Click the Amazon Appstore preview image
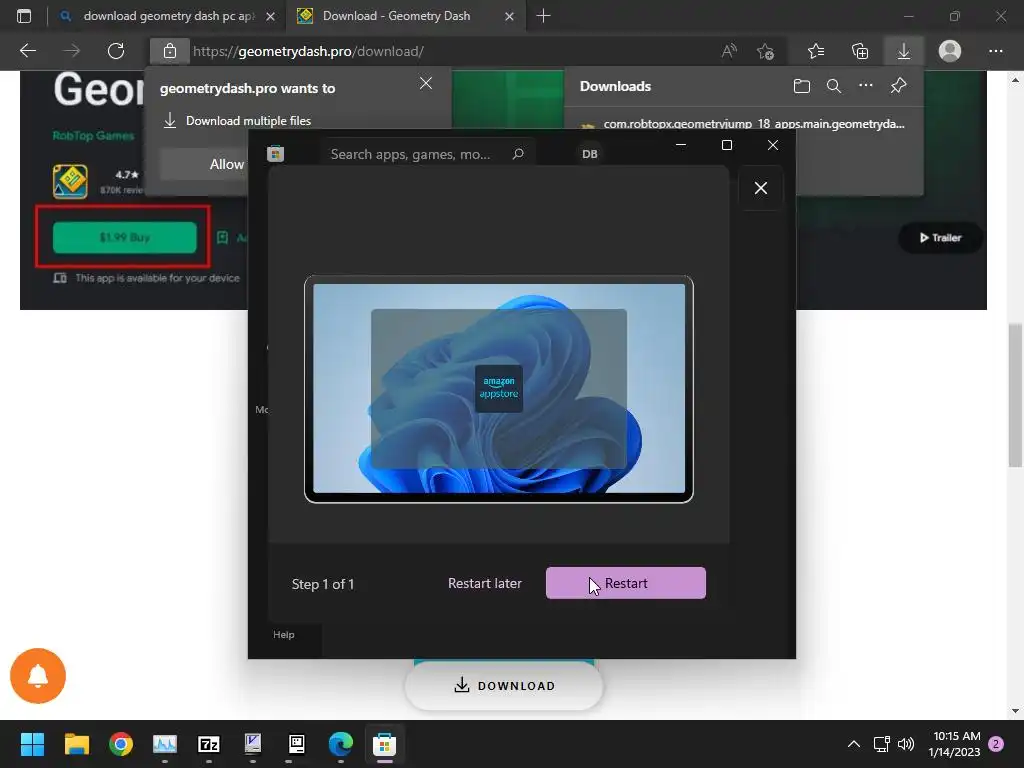 pos(499,389)
